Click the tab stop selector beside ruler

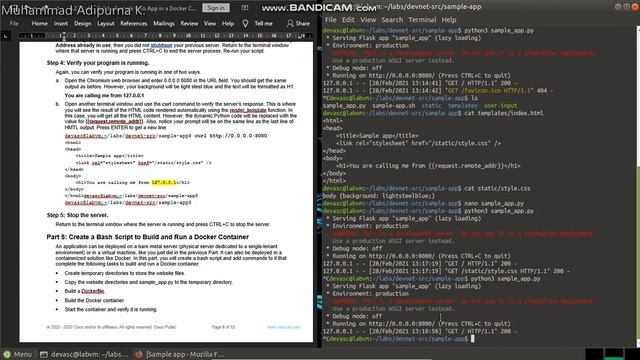[x=6, y=36]
